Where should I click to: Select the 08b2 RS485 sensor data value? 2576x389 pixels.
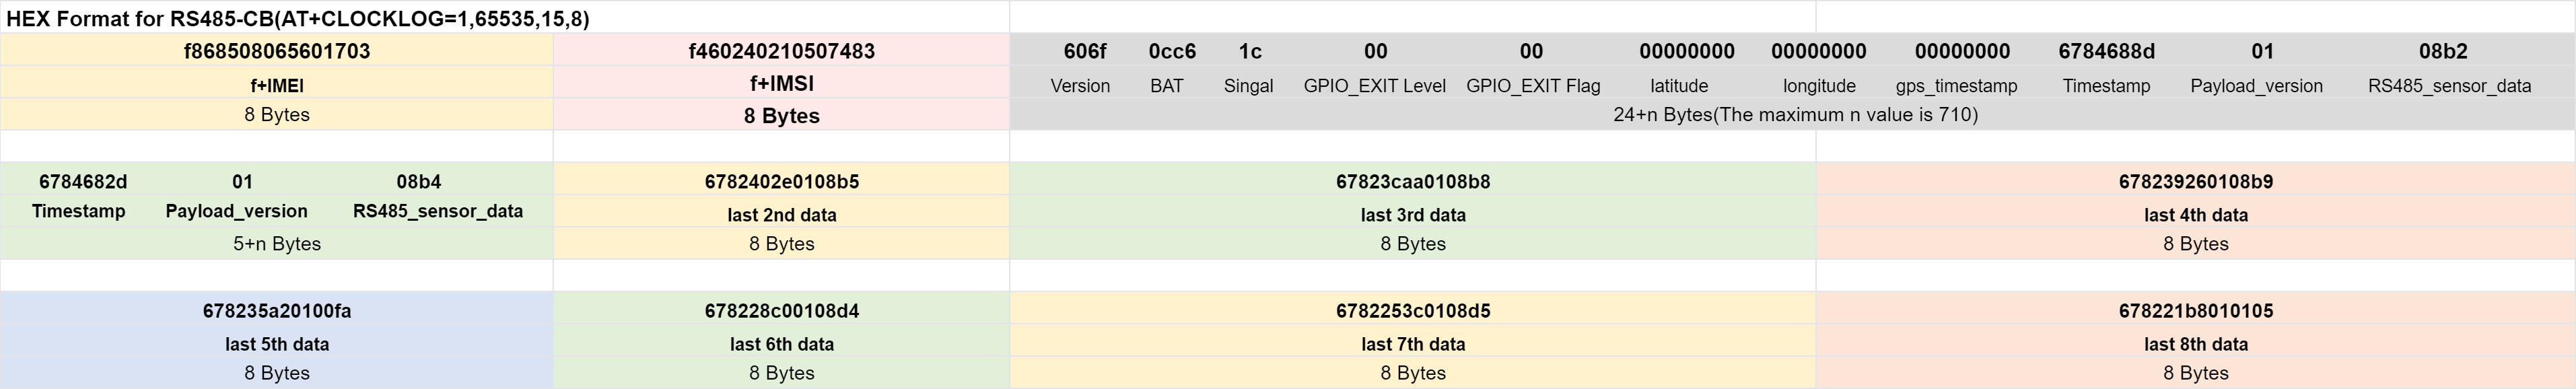[x=2443, y=51]
